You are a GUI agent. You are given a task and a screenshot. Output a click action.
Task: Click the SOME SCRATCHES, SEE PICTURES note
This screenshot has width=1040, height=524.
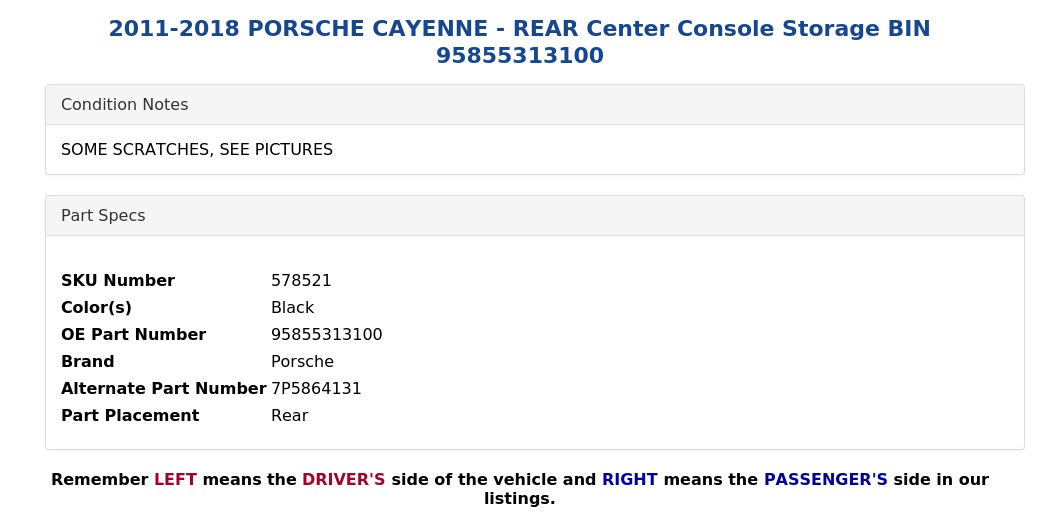[197, 150]
